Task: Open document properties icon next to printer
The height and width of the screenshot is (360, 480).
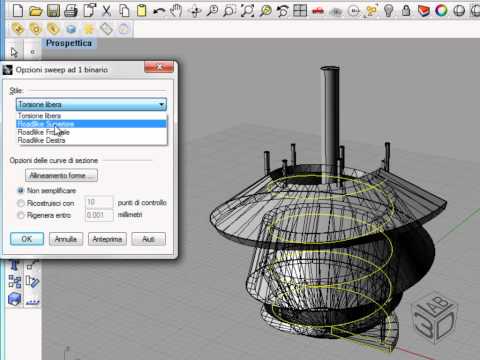Action: (x=89, y=10)
